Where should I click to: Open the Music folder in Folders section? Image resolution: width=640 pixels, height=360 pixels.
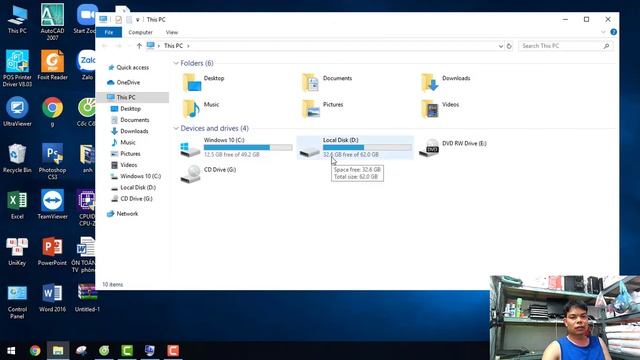201,109
